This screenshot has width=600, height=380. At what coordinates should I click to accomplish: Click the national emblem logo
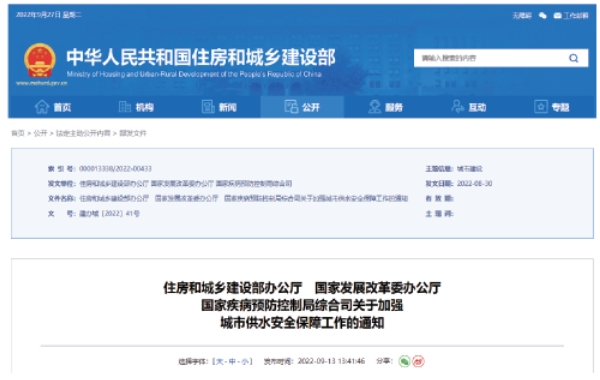pos(40,61)
